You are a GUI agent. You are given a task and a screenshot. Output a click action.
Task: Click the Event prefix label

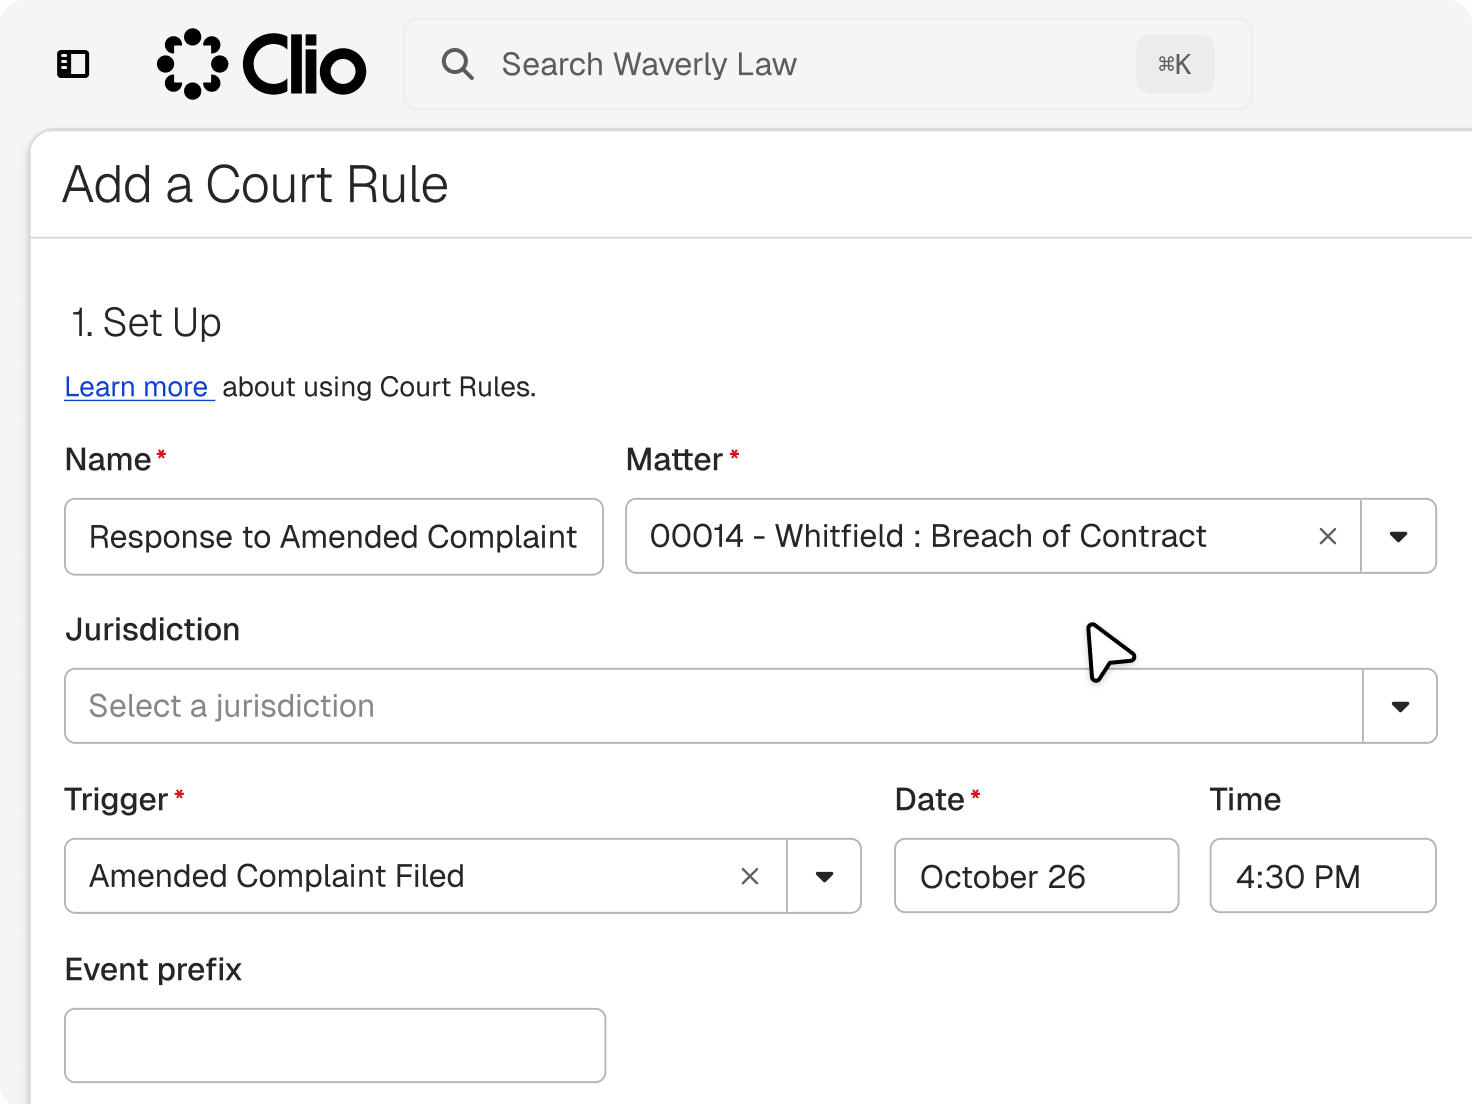tap(154, 970)
